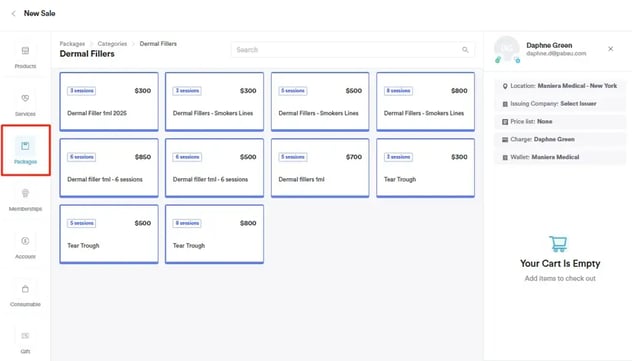Viewport: 632px width, 361px height.
Task: Click the Dermal Fillers breadcrumb item
Action: (x=158, y=44)
